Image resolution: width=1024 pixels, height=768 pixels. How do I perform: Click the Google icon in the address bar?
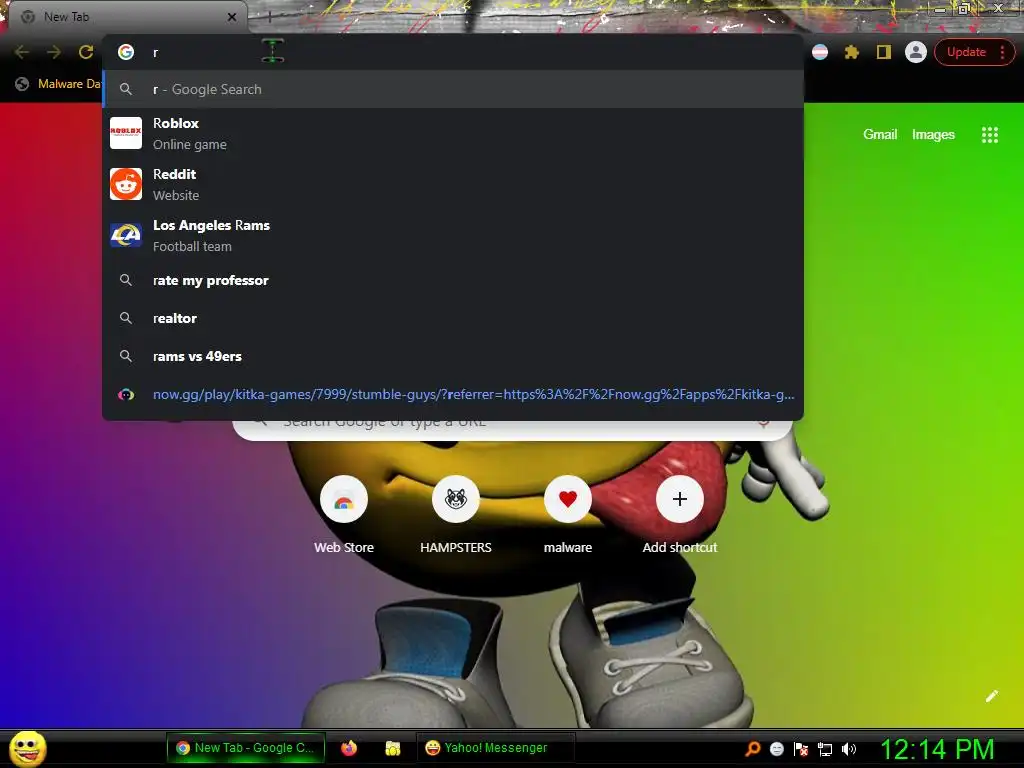pos(126,52)
